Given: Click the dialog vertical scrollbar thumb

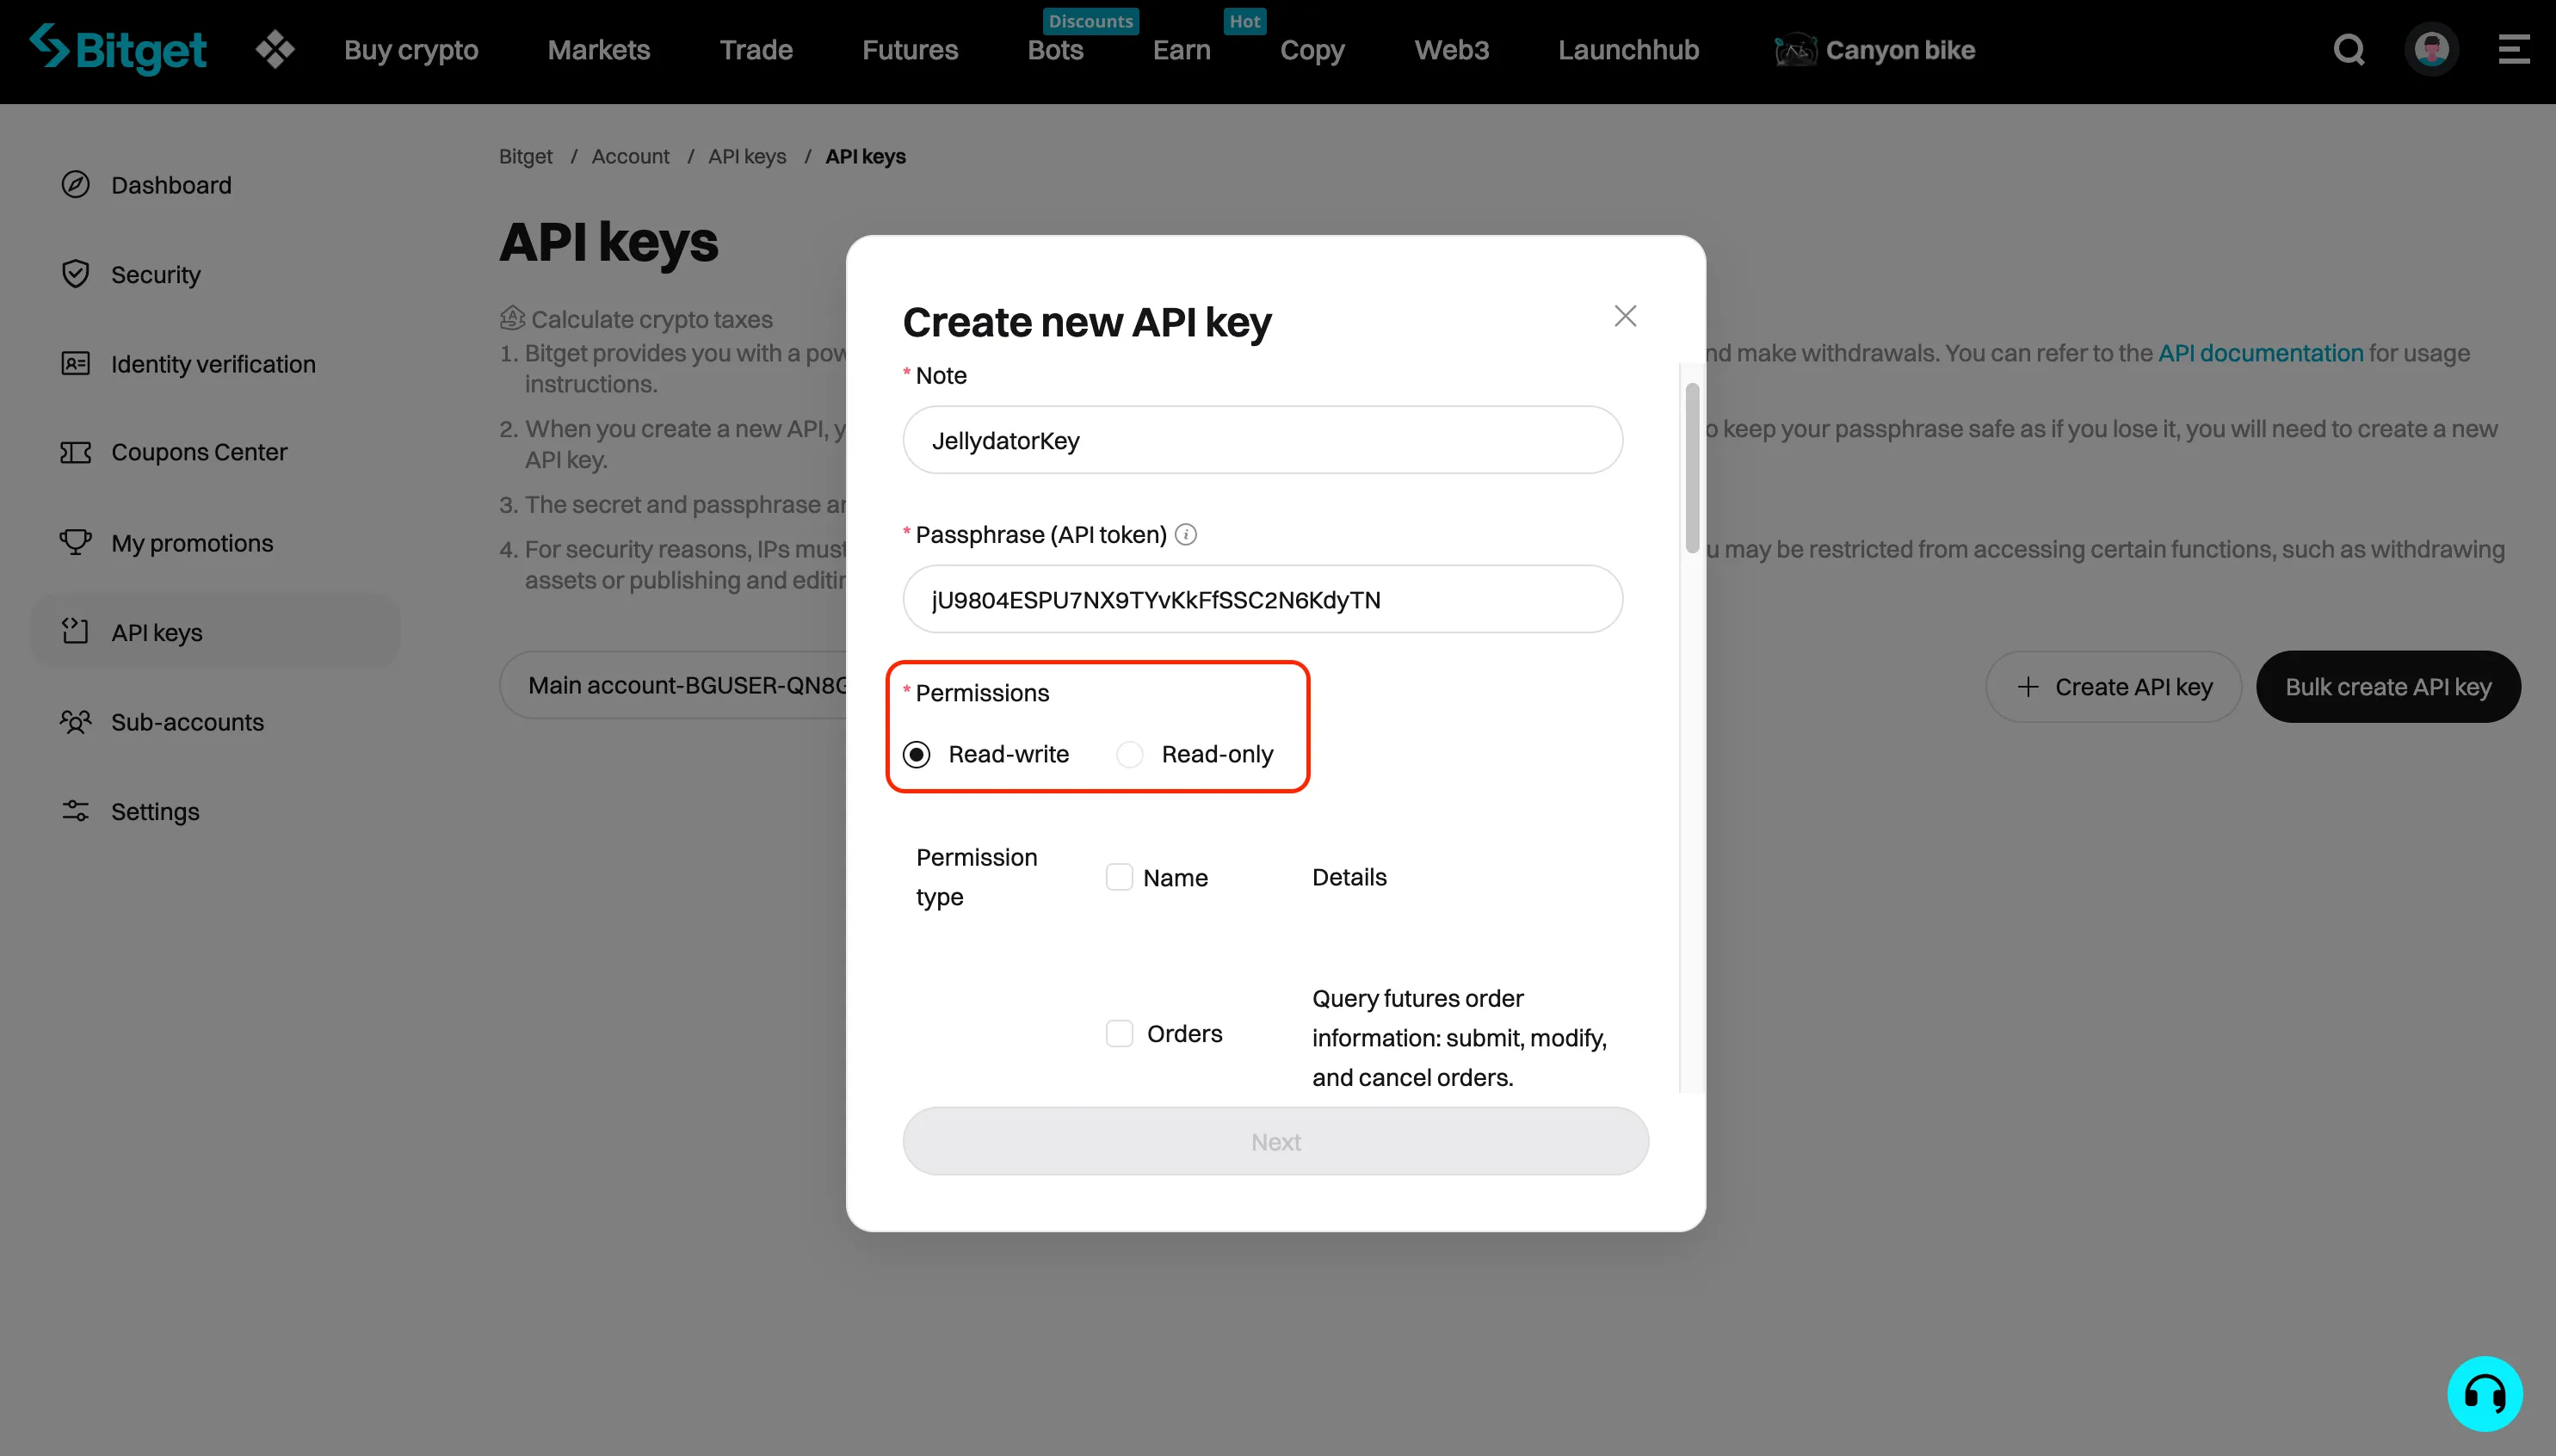Looking at the screenshot, I should tap(1692, 467).
